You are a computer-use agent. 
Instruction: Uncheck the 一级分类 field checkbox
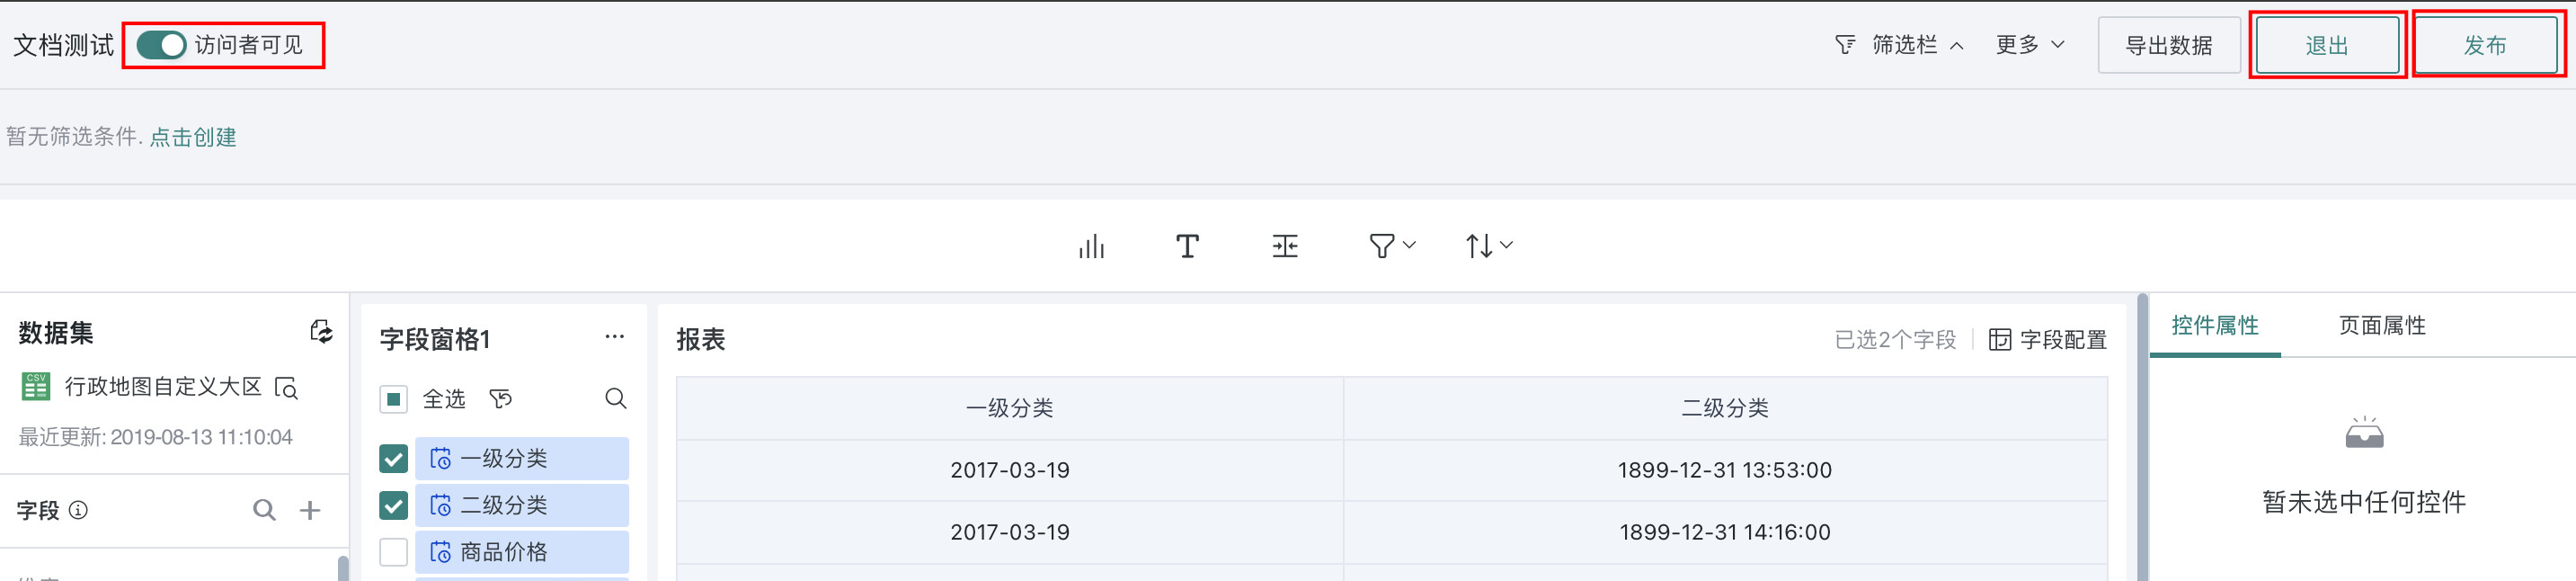pyautogui.click(x=394, y=459)
